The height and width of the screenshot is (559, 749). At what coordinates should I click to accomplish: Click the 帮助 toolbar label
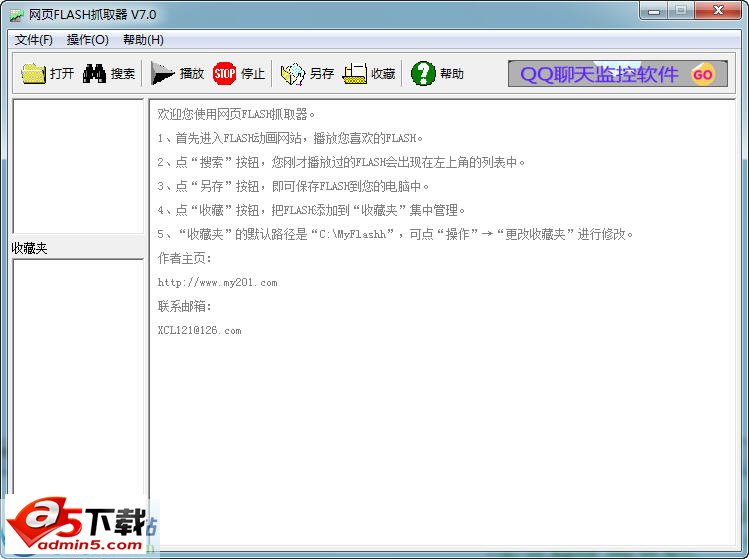(x=451, y=74)
